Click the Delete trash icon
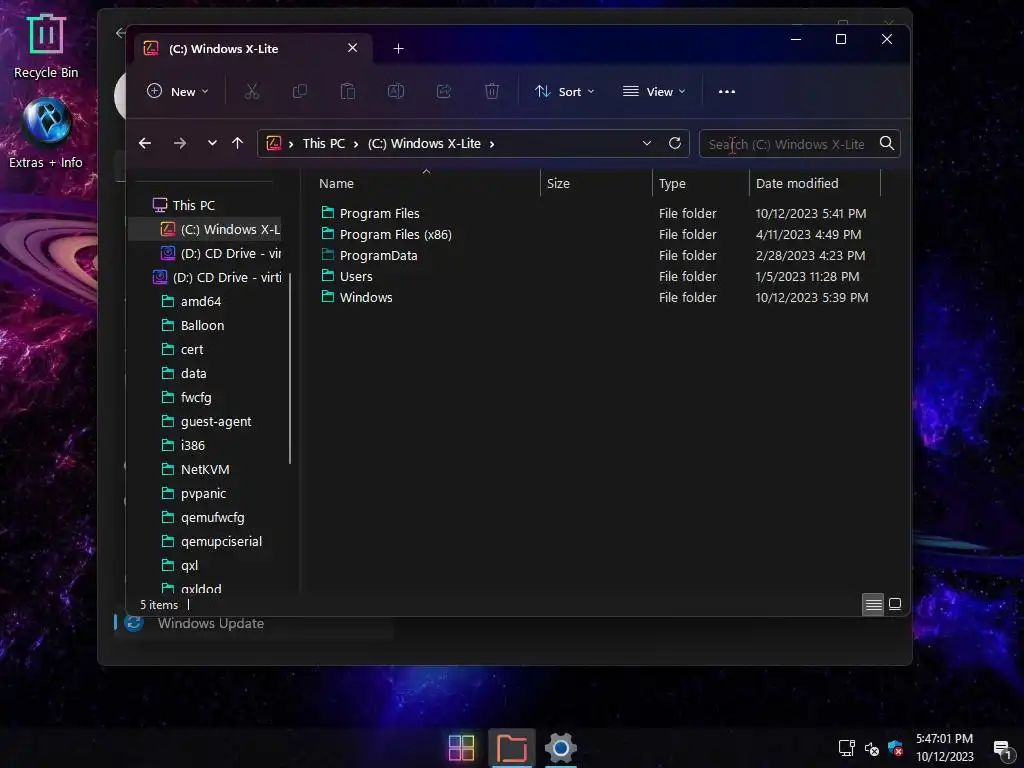 point(492,91)
